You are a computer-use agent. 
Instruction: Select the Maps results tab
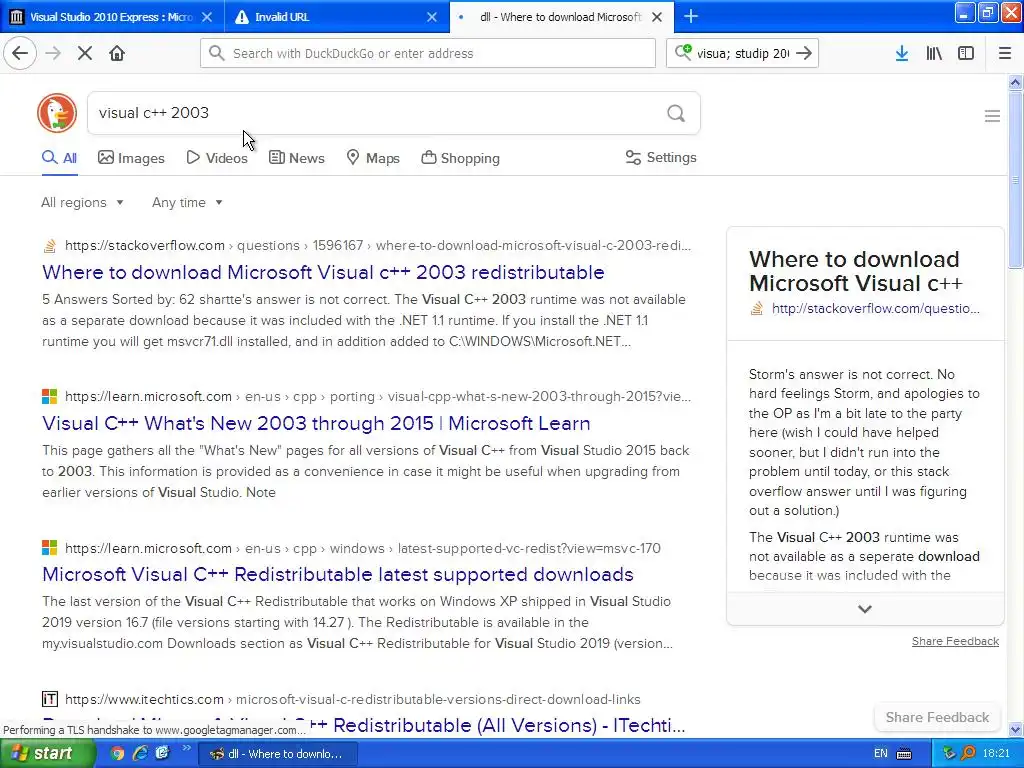pyautogui.click(x=373, y=158)
